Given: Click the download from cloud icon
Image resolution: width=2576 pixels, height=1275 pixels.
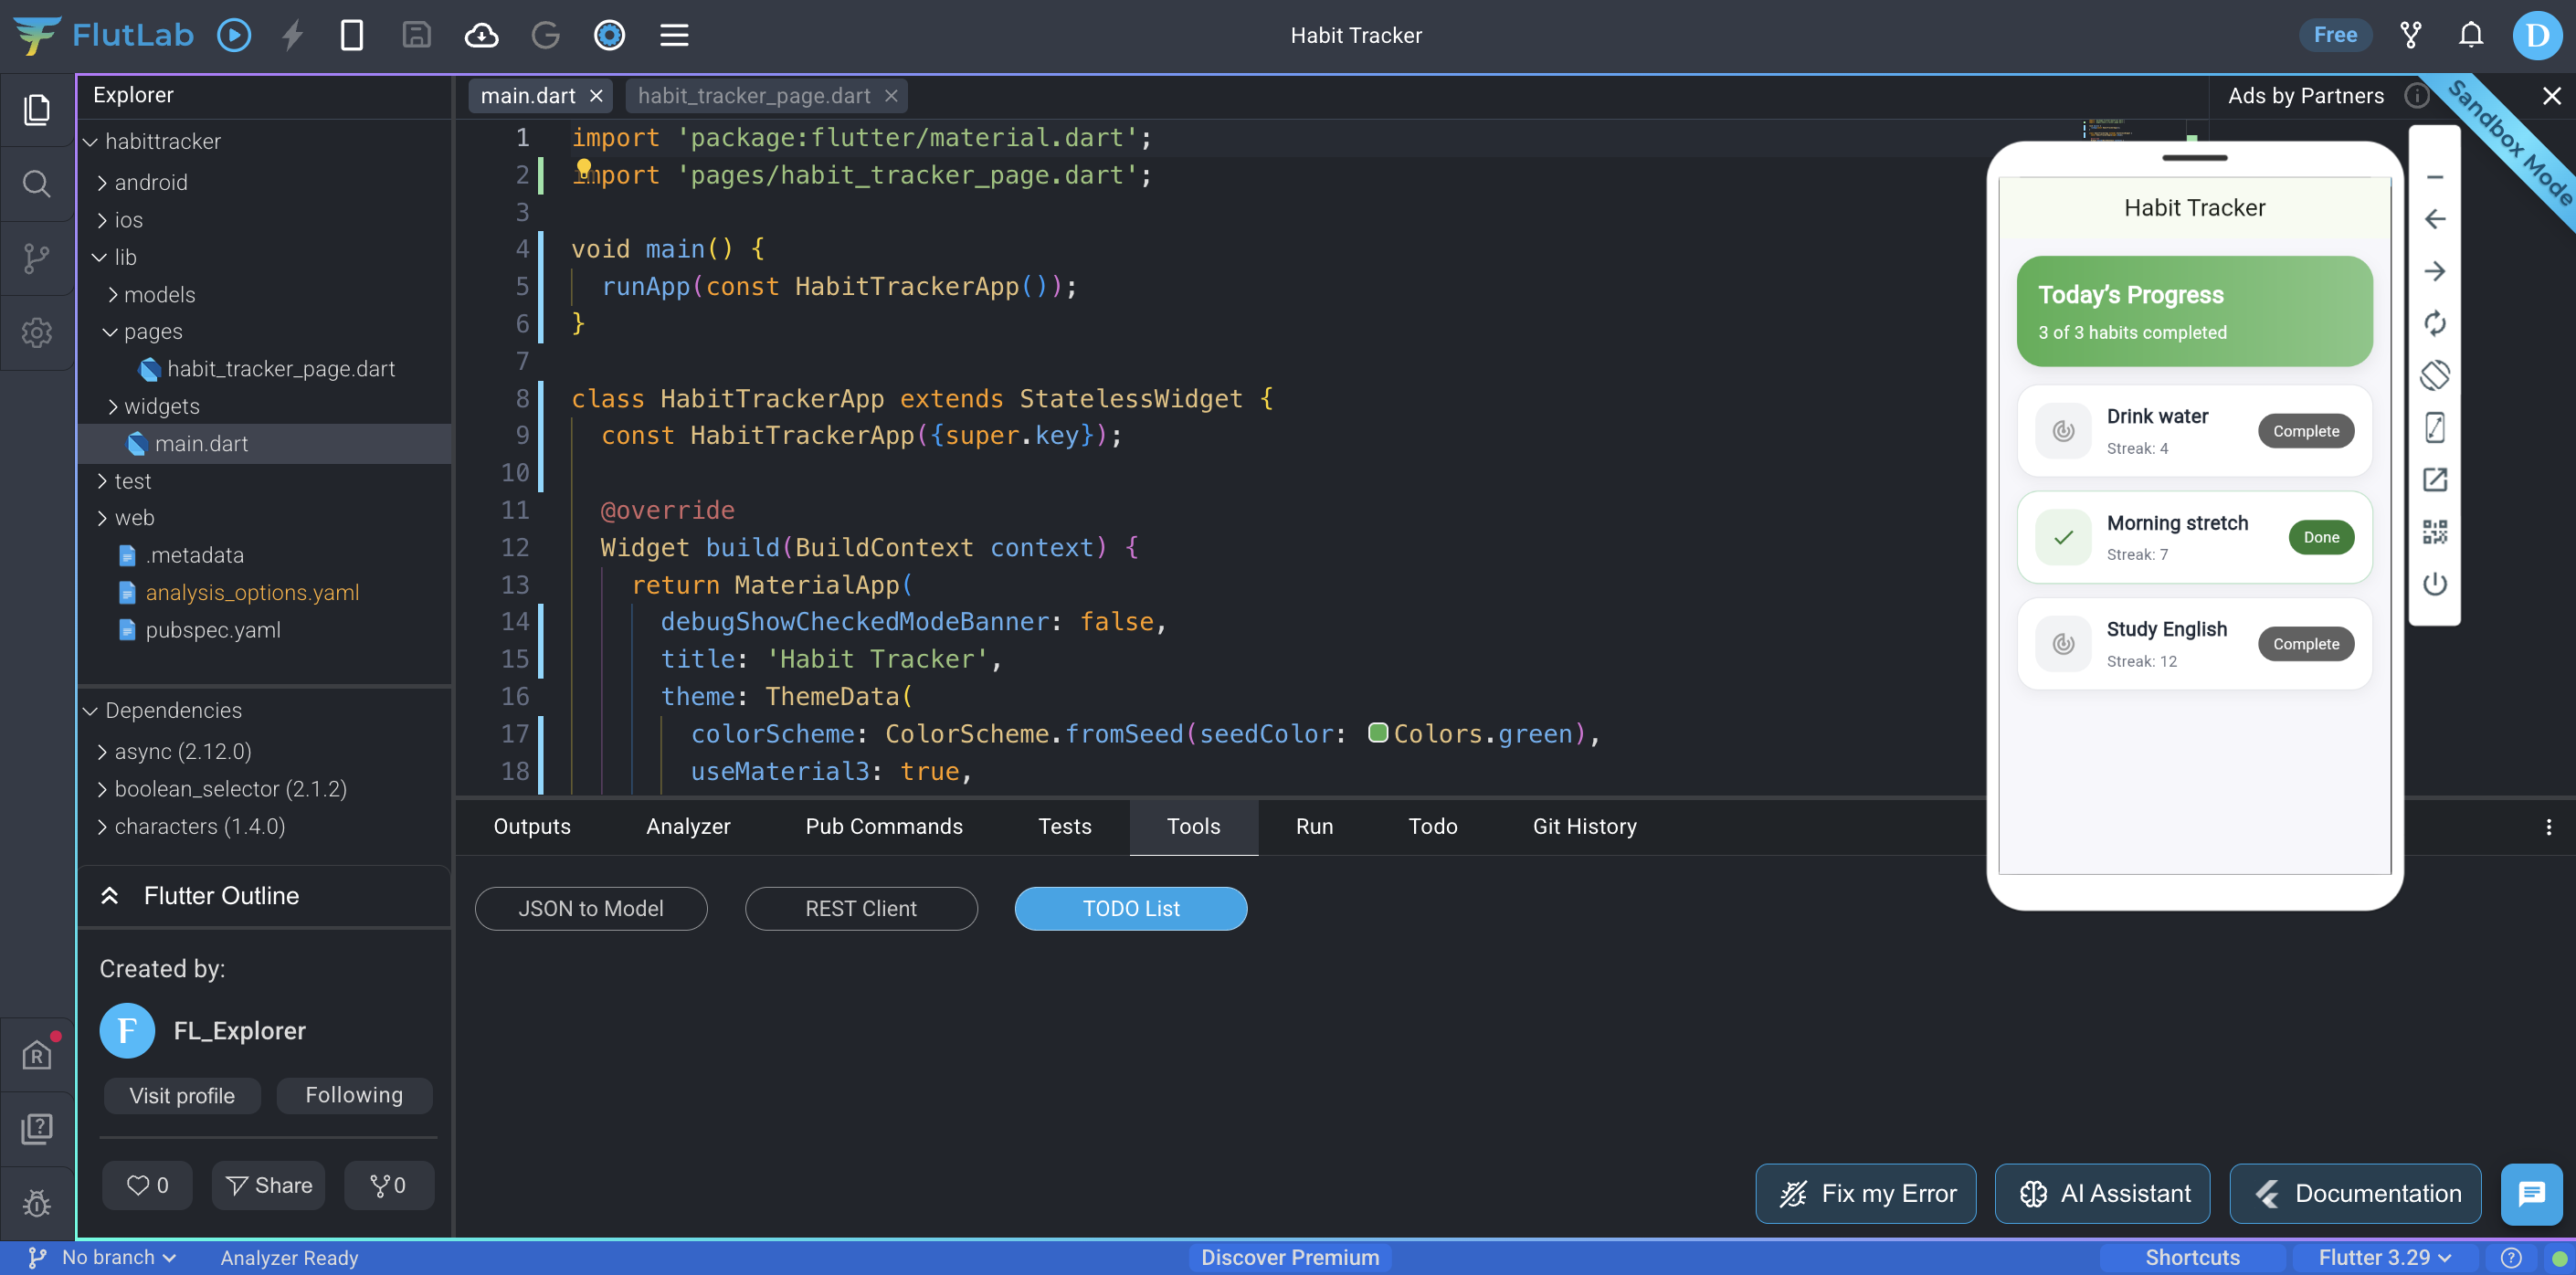Looking at the screenshot, I should click(x=481, y=35).
